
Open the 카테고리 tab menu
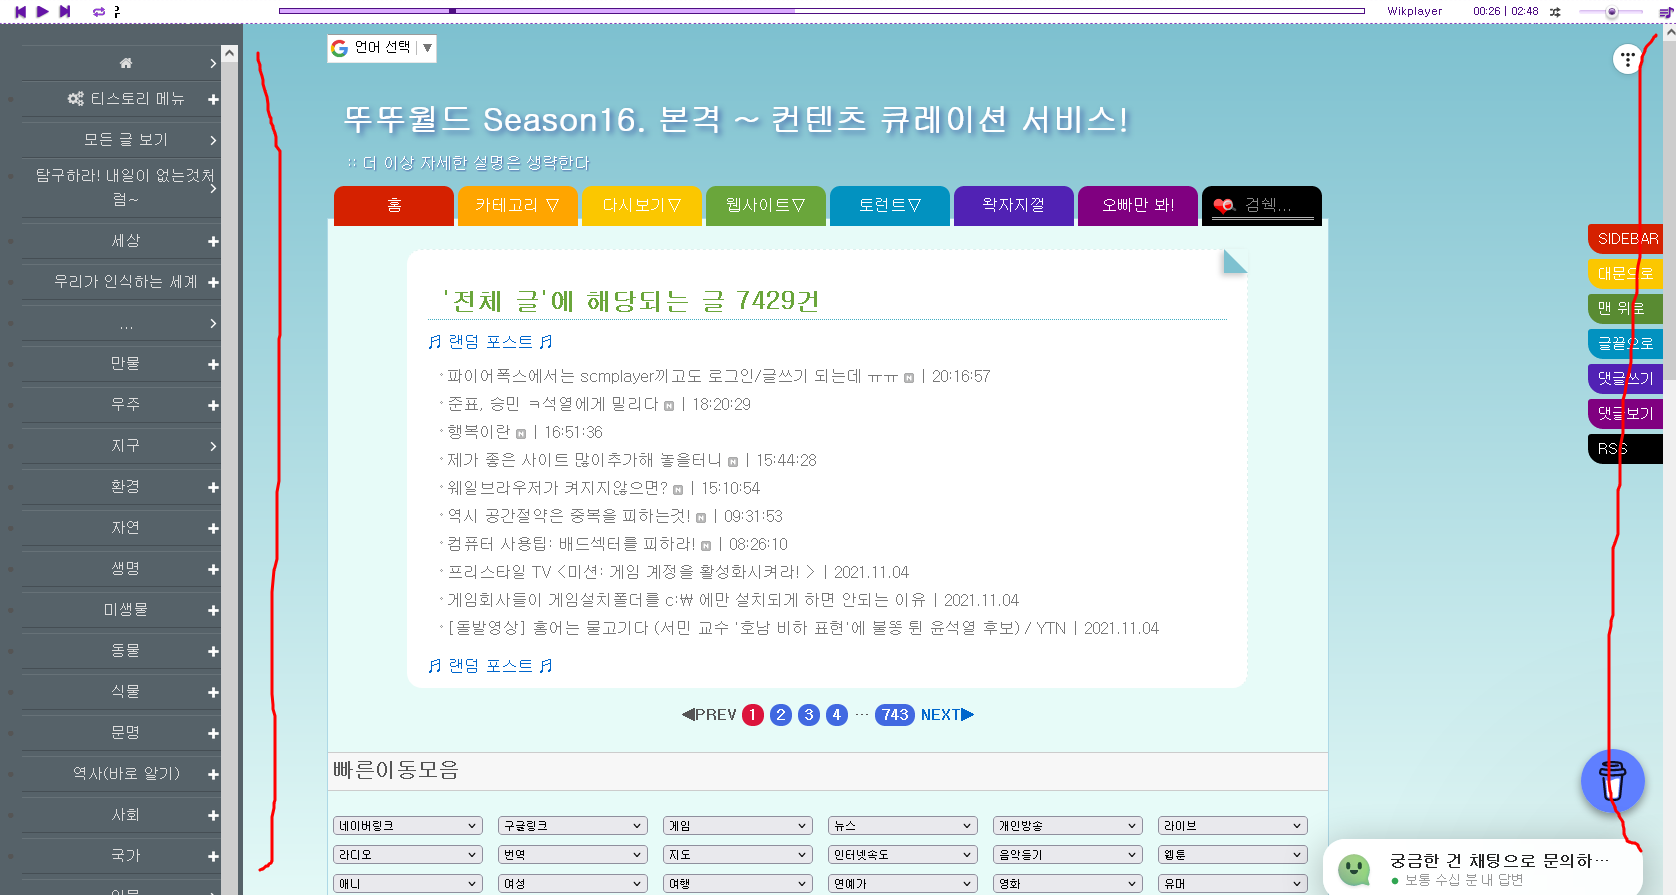pyautogui.click(x=518, y=205)
